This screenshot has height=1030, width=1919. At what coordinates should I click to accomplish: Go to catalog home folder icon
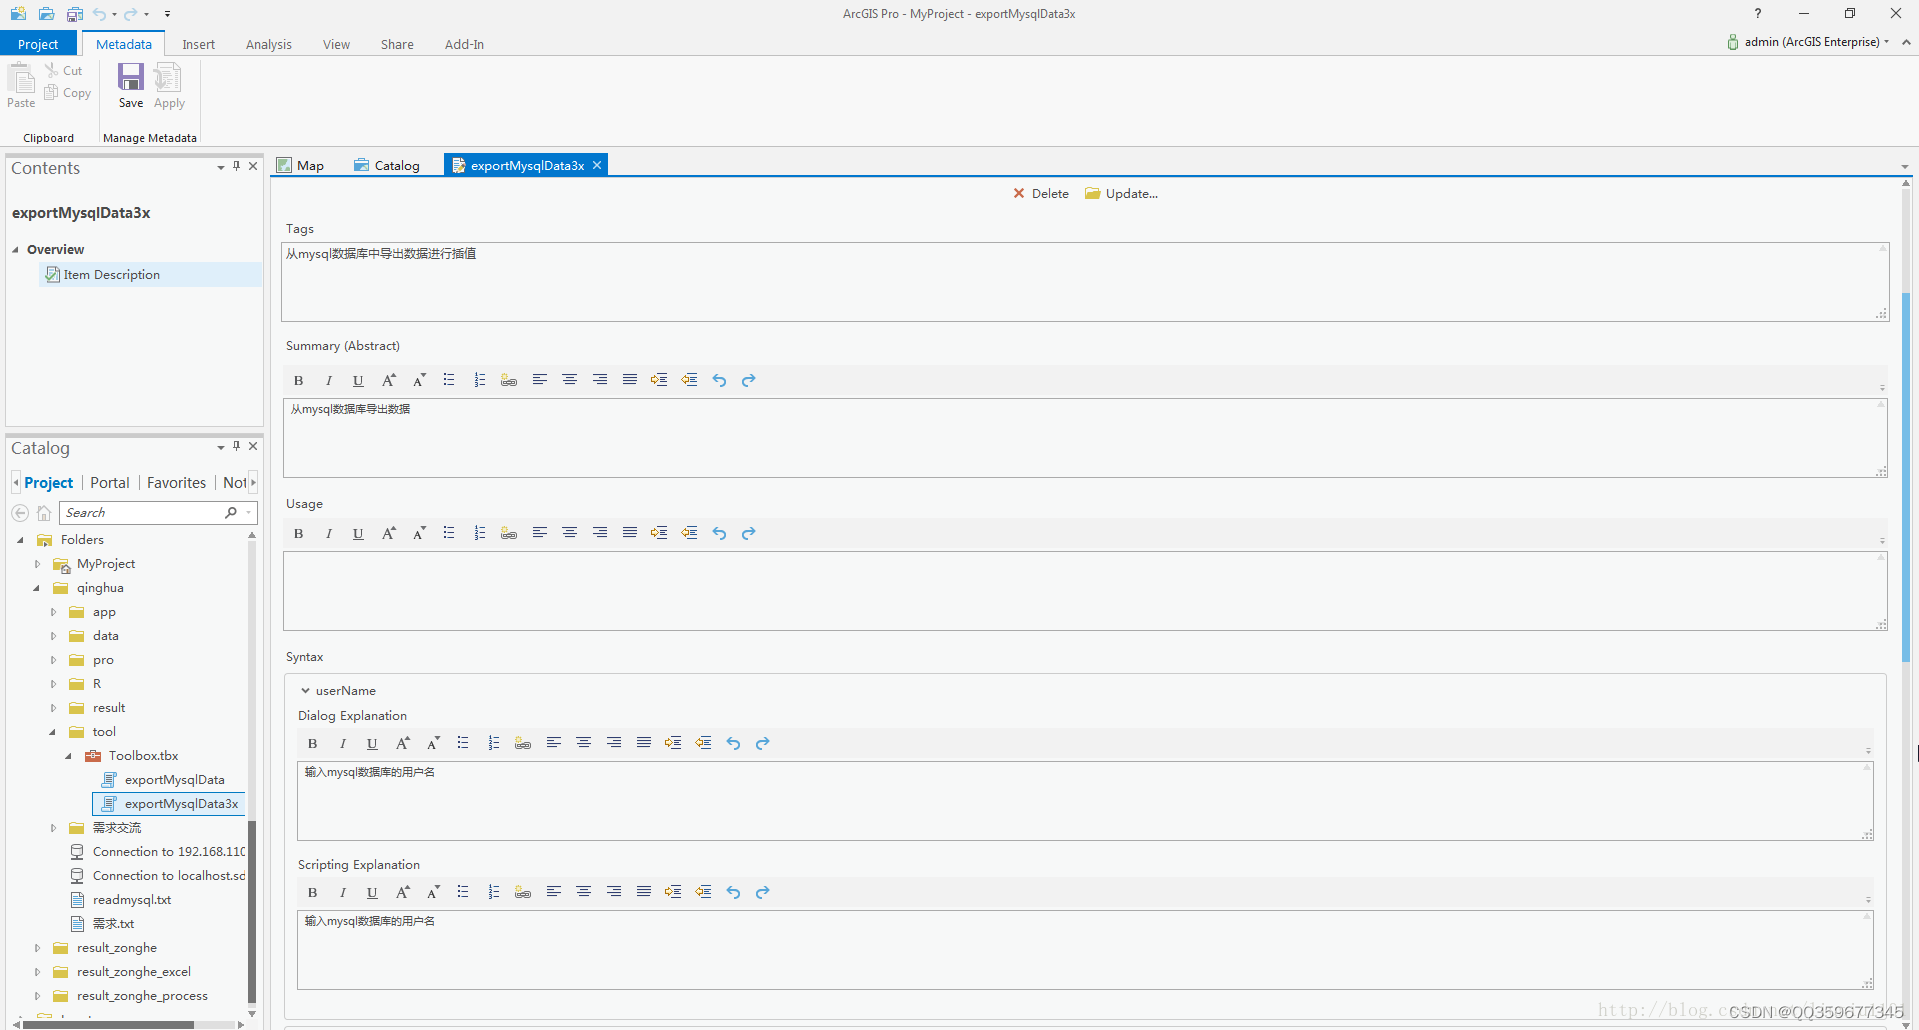43,513
